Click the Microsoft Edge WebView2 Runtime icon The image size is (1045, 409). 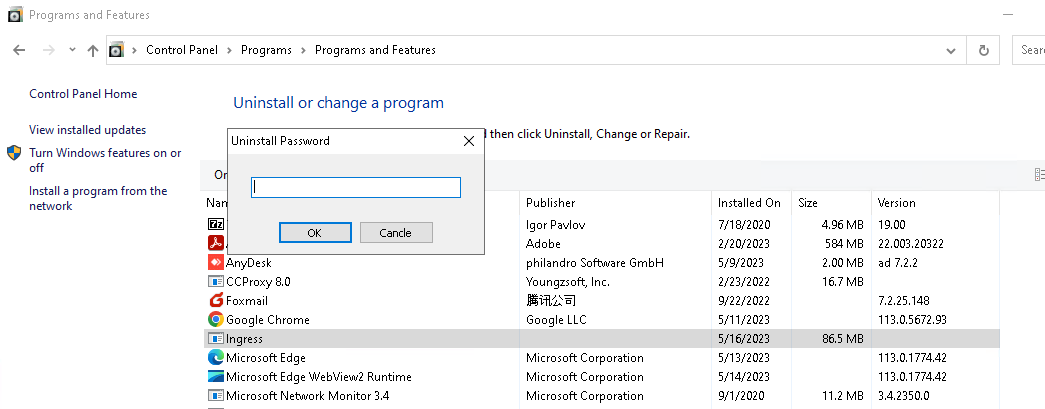(x=215, y=377)
